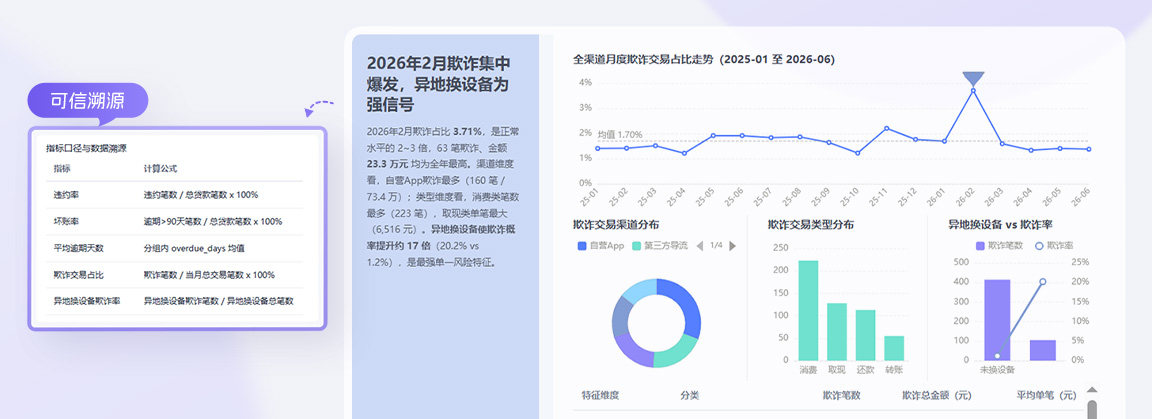Toggle the 欺诈笔数 legend item
The image size is (1152, 419).
pyautogui.click(x=999, y=246)
